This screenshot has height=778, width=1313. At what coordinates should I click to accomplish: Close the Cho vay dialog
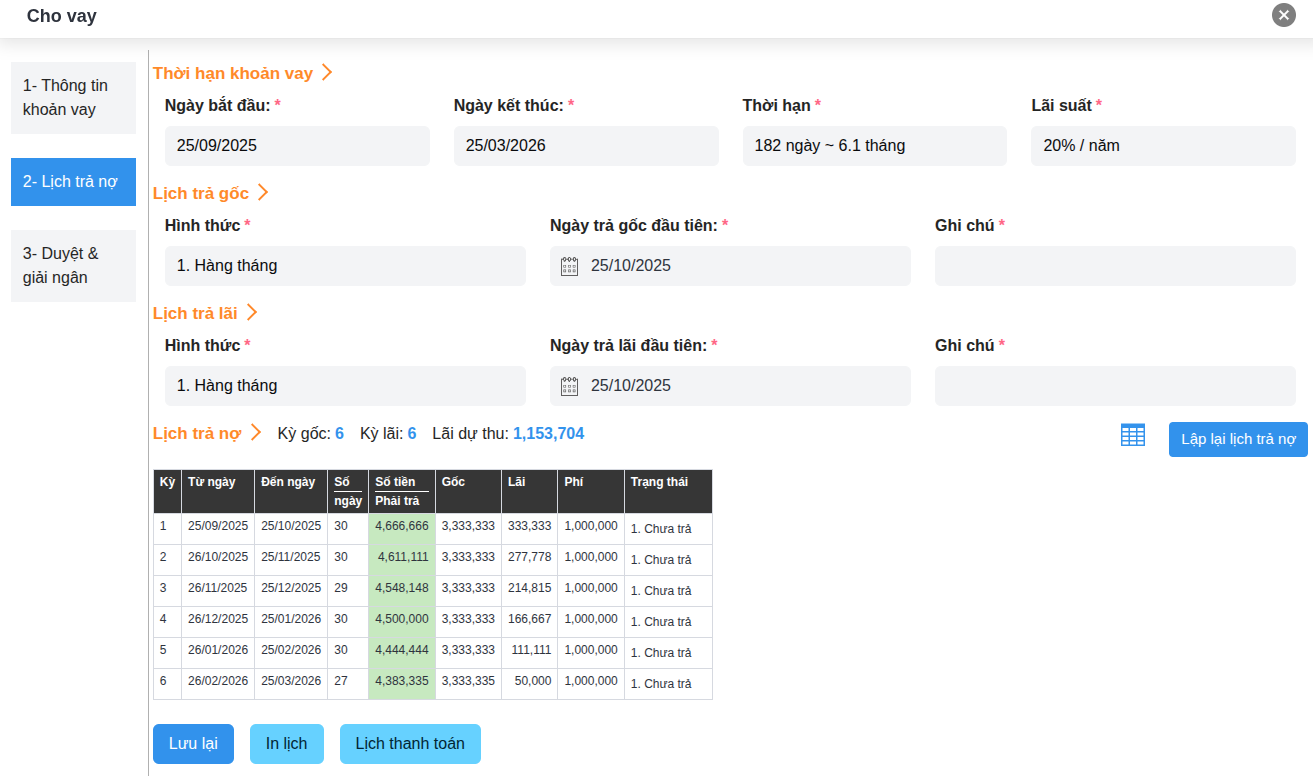[1284, 15]
